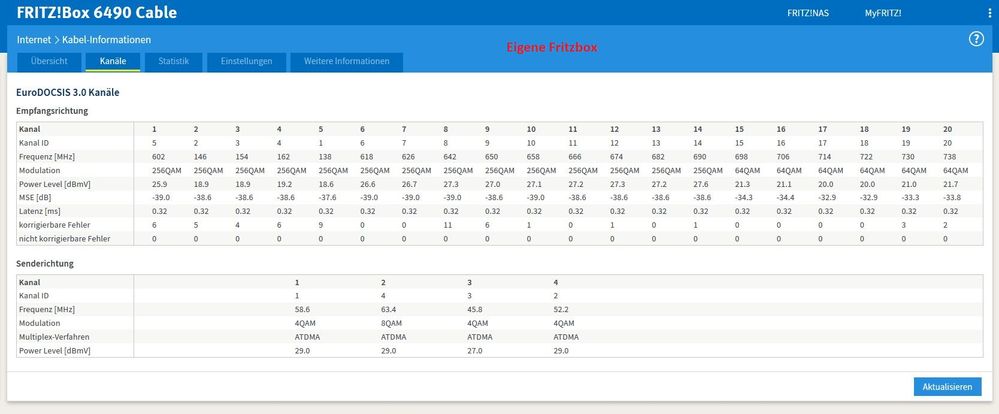This screenshot has width=999, height=414.
Task: Select the frequency value 642
Action: click(450, 157)
